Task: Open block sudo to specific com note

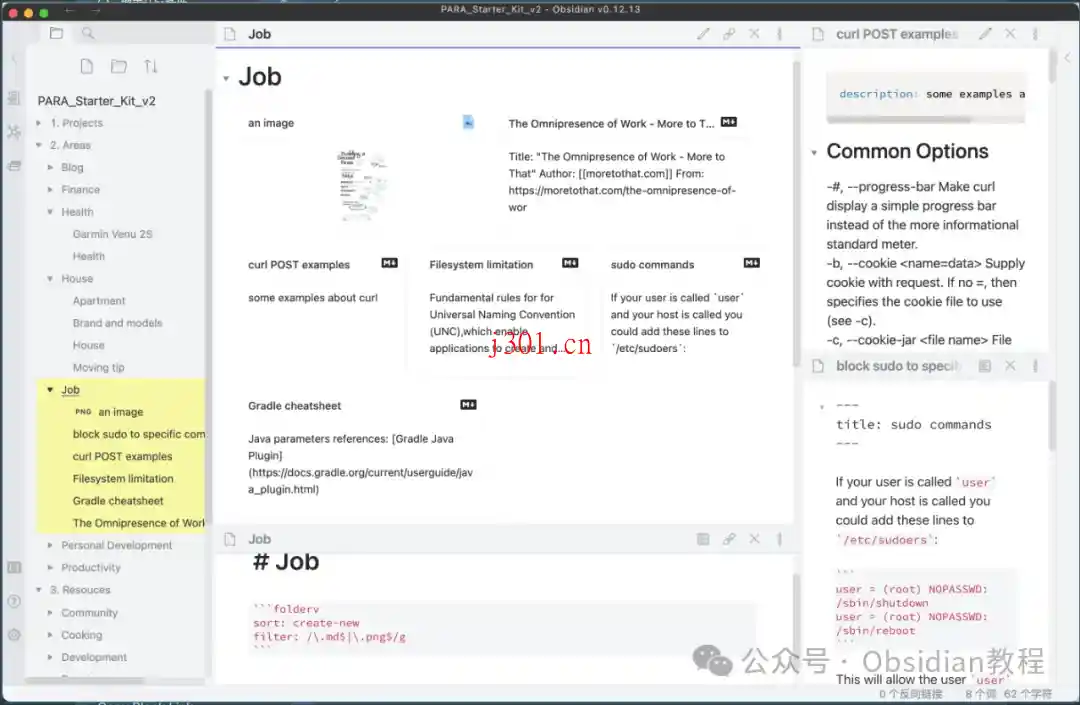Action: (138, 434)
